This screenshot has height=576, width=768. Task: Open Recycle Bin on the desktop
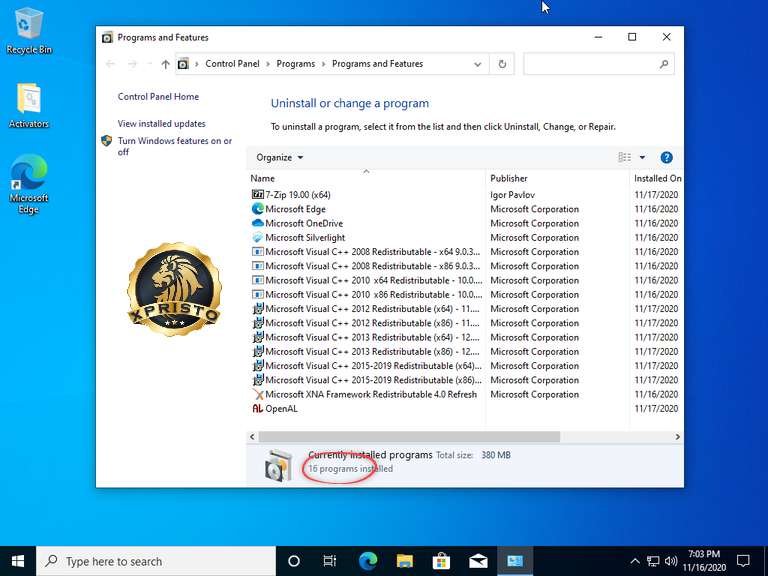pyautogui.click(x=29, y=31)
